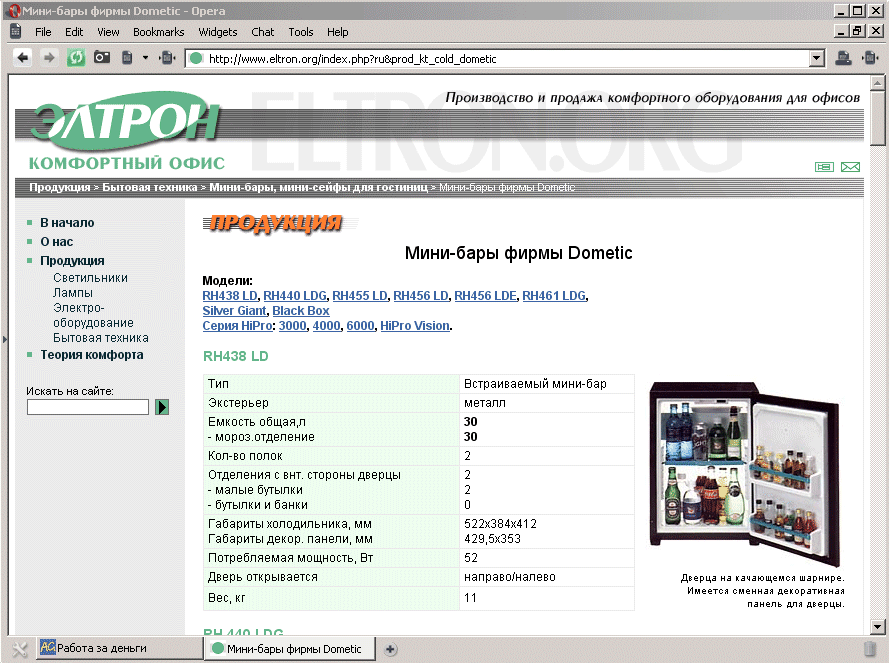Jump to model RH456 LD link
889x663 pixels.
click(421, 296)
